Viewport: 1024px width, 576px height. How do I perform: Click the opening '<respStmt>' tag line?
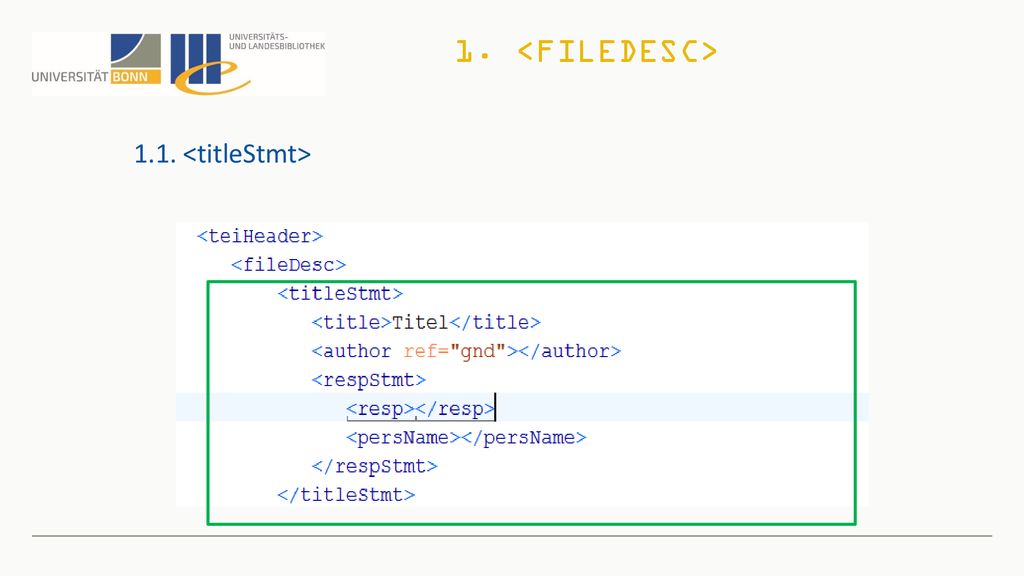click(368, 379)
